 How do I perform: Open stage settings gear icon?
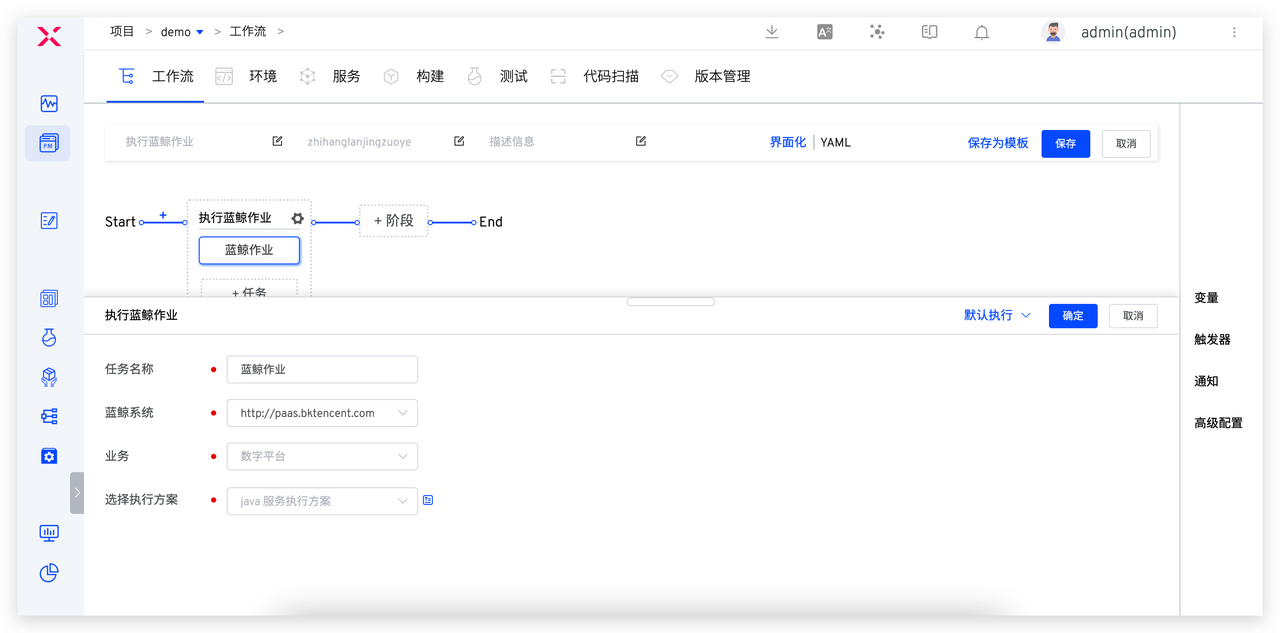pyautogui.click(x=297, y=218)
